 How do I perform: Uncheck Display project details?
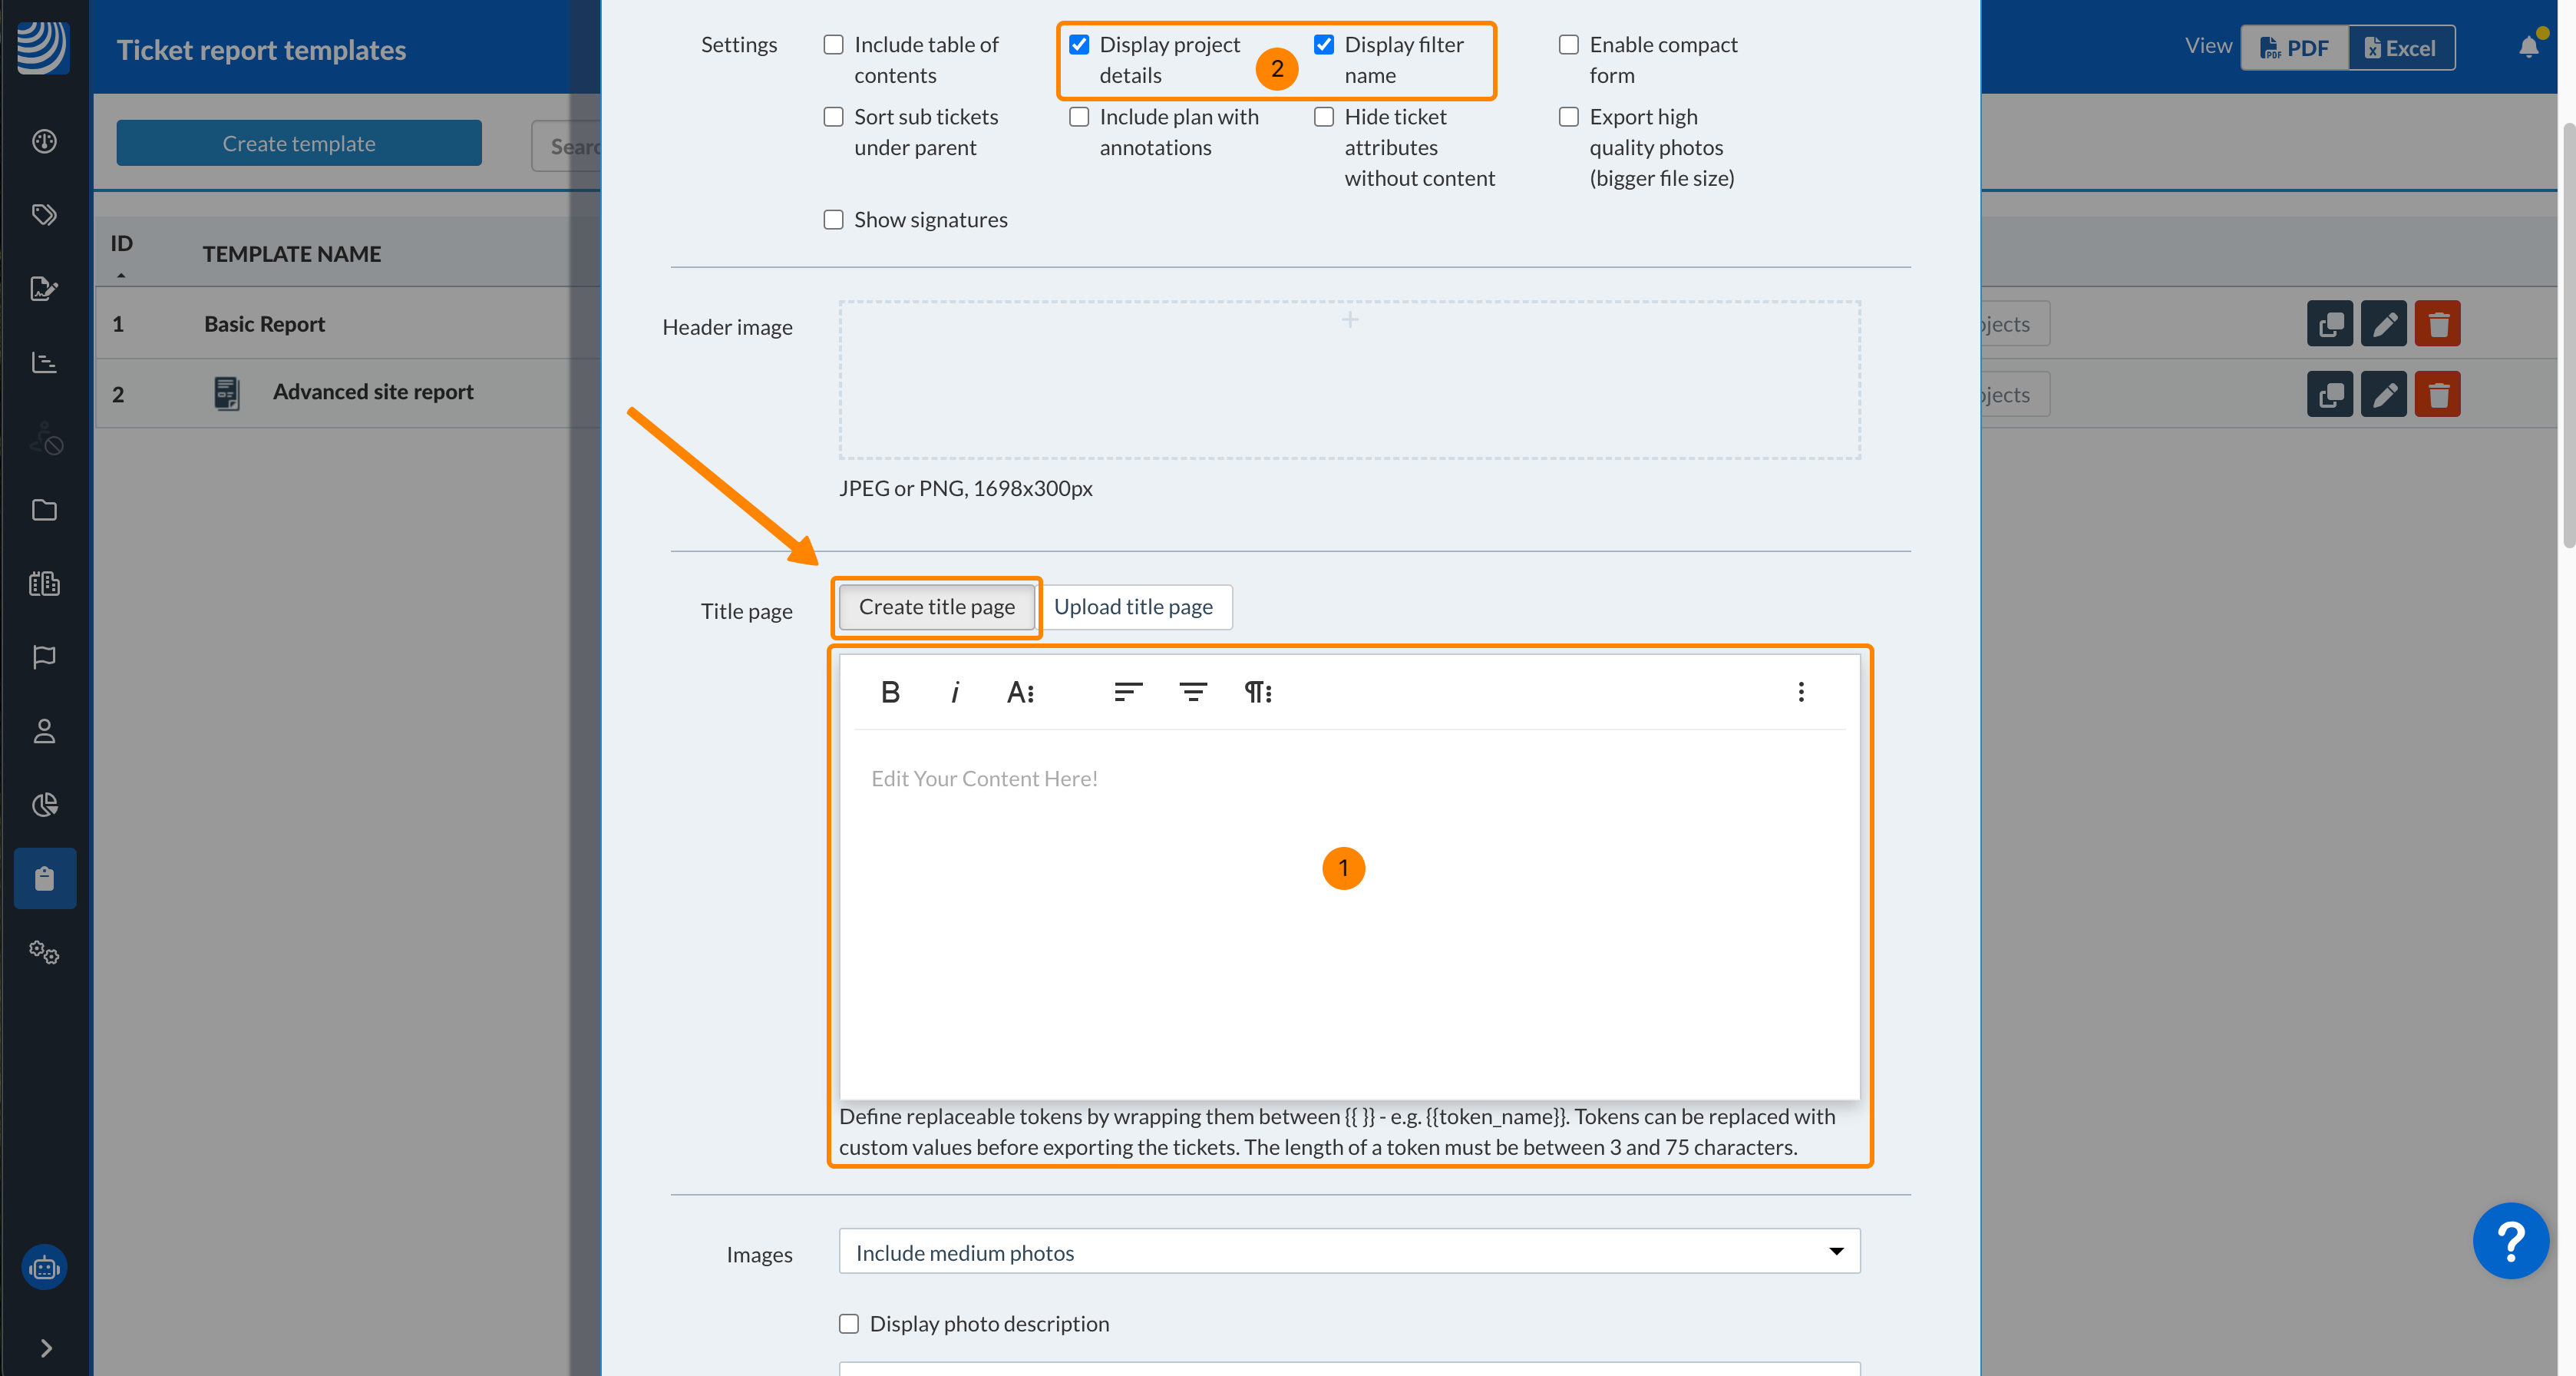tap(1078, 45)
